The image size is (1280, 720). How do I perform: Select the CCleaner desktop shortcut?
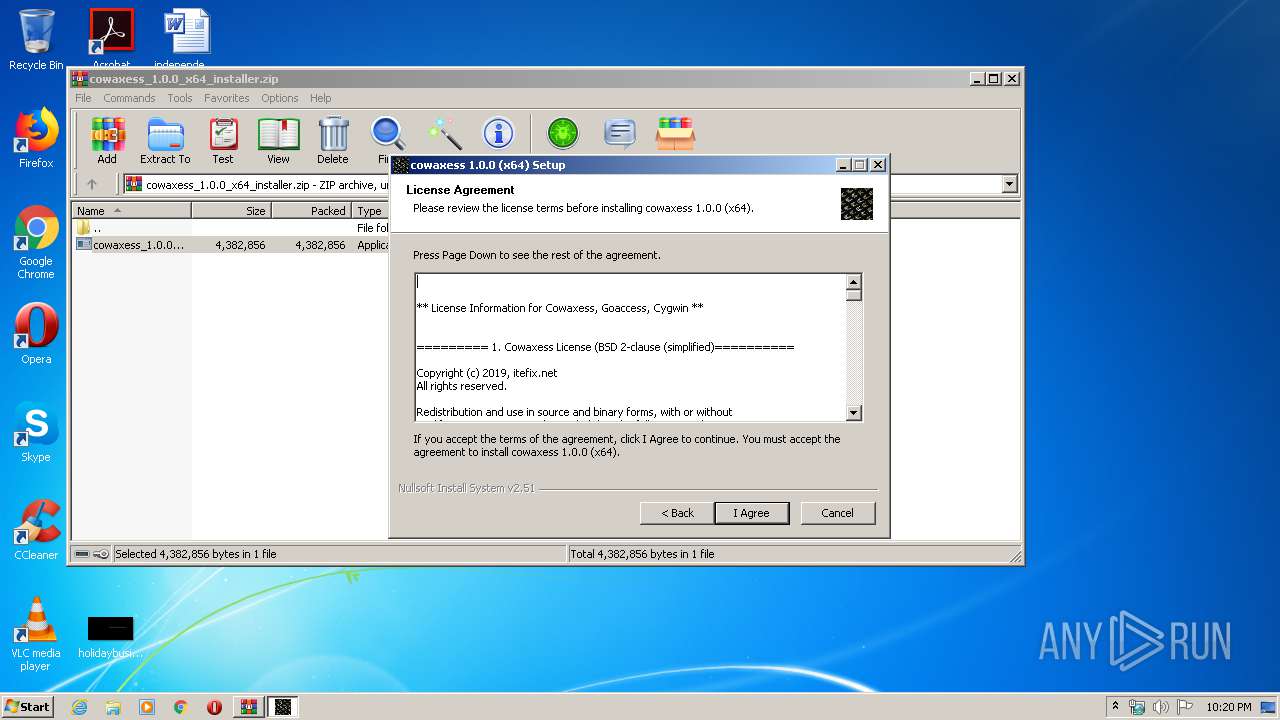36,530
